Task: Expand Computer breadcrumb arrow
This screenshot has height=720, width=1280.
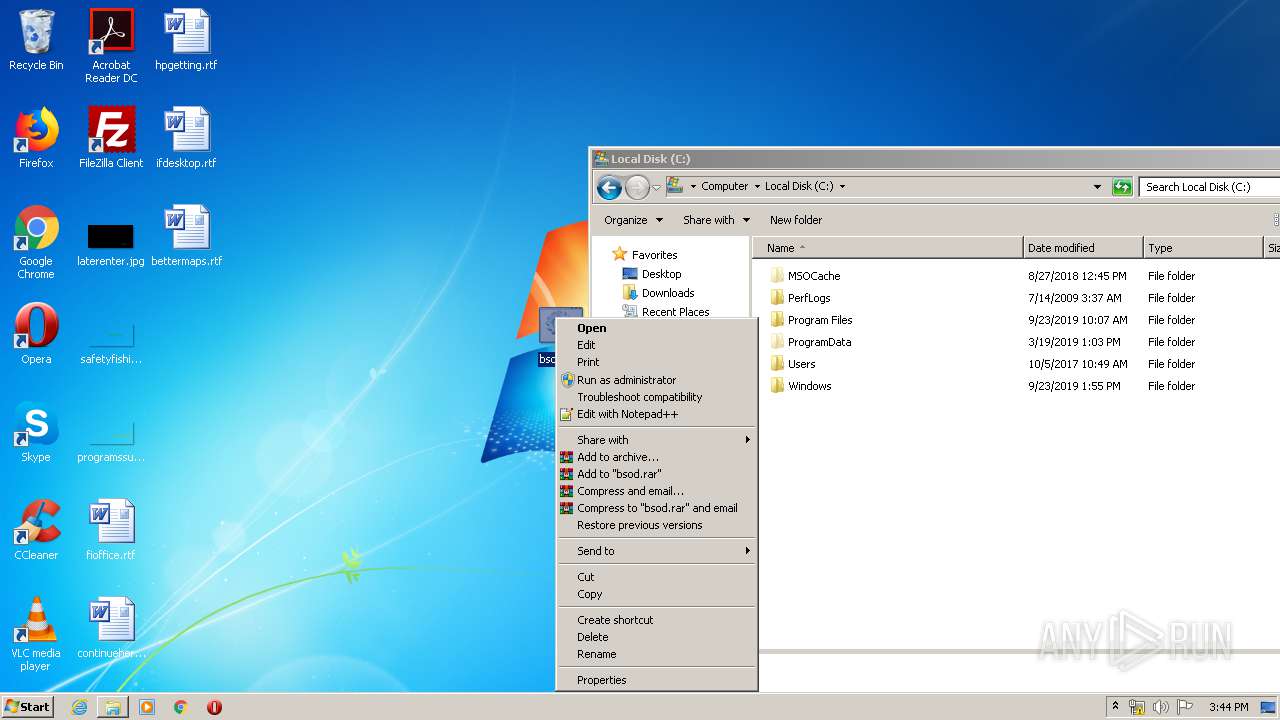Action: [757, 187]
